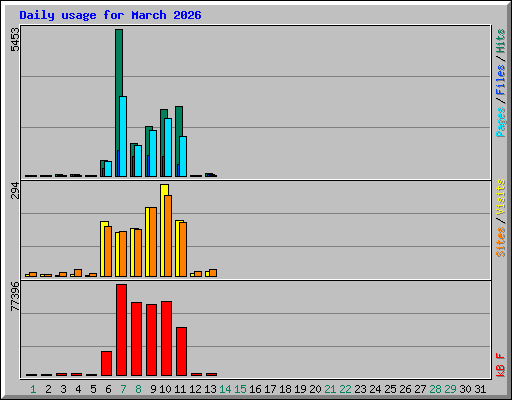Click the green day 21 label on x-axis
Screen dimensions: 512x400
(330, 389)
